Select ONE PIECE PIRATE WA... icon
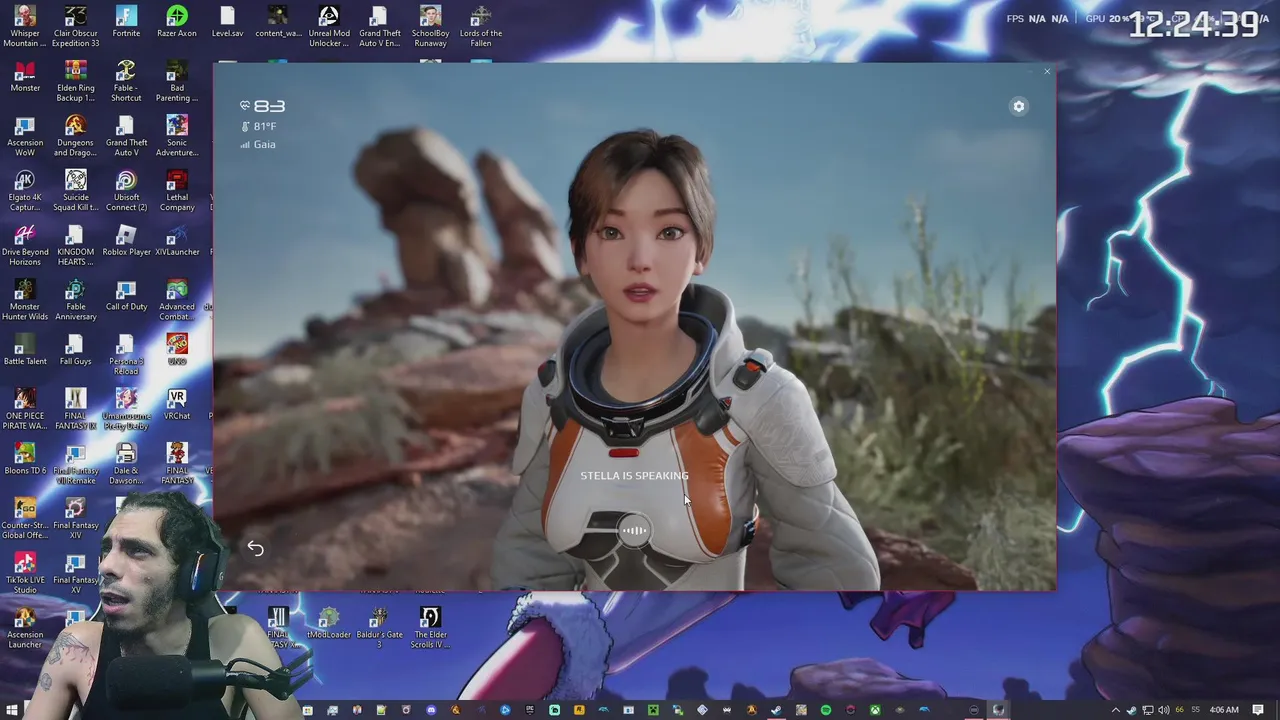The image size is (1280, 720). (25, 411)
